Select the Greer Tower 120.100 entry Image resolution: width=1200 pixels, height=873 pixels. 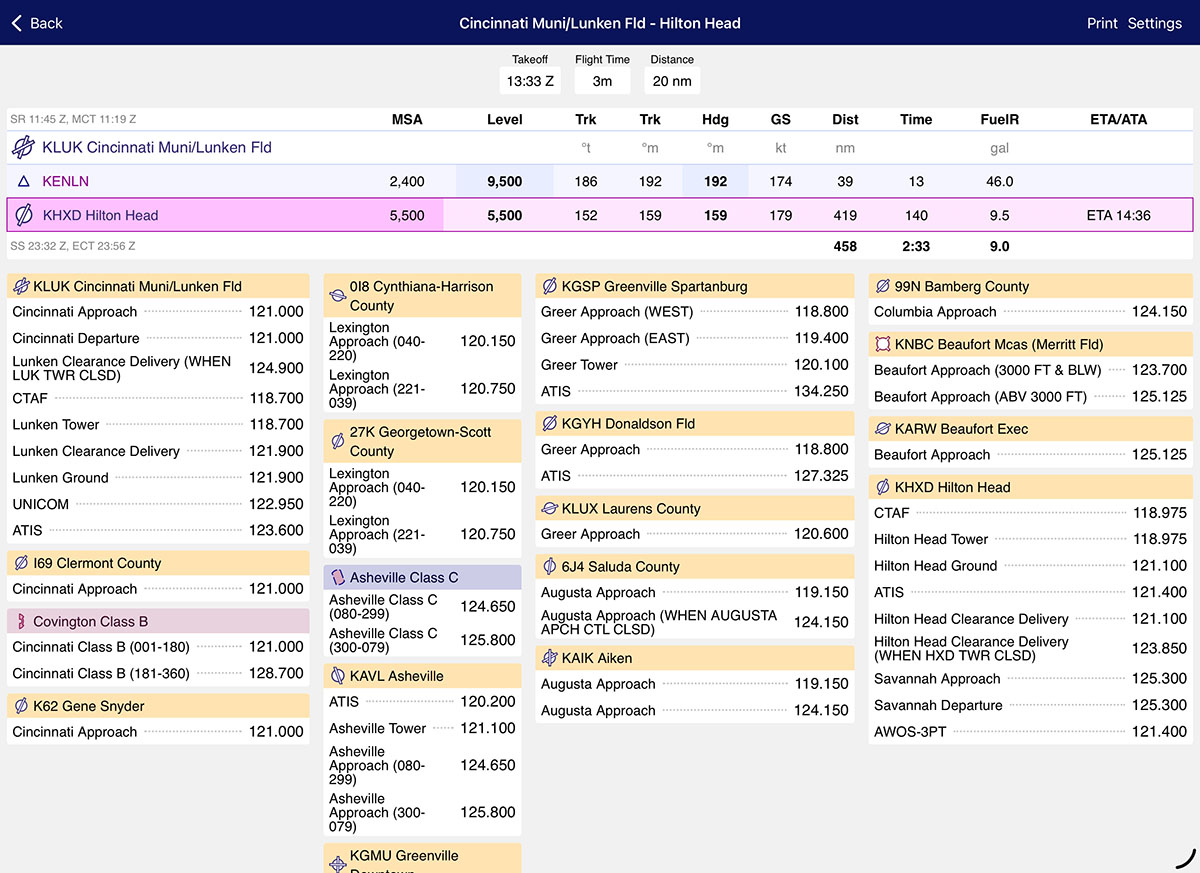pyautogui.click(x=694, y=366)
